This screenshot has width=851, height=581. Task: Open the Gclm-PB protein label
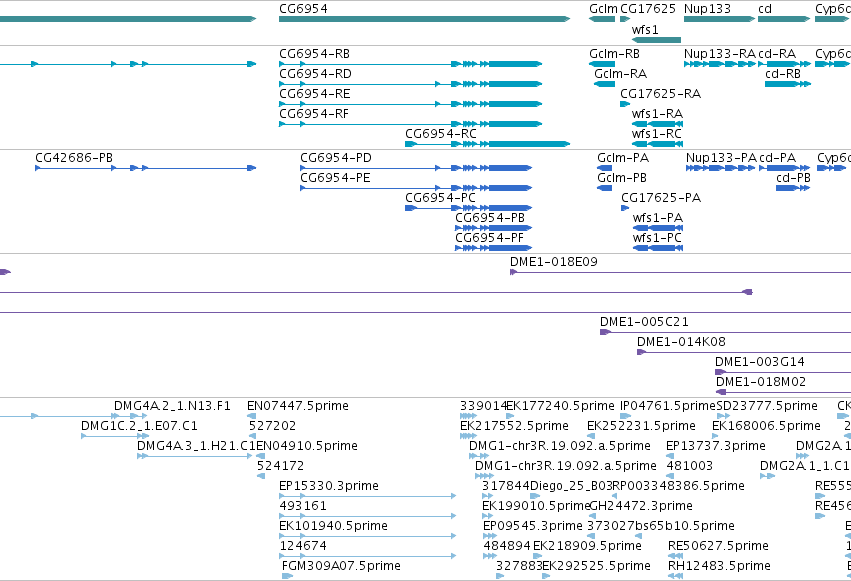tap(621, 178)
